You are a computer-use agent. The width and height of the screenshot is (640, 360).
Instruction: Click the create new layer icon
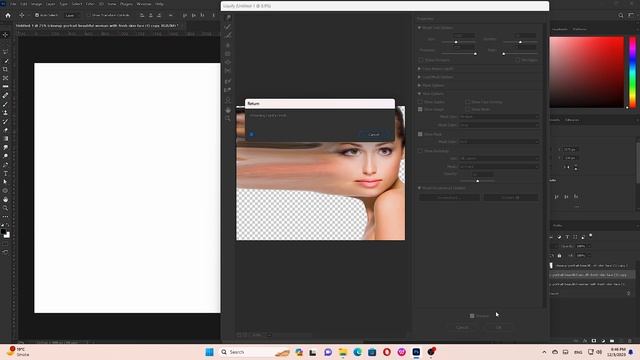621,340
